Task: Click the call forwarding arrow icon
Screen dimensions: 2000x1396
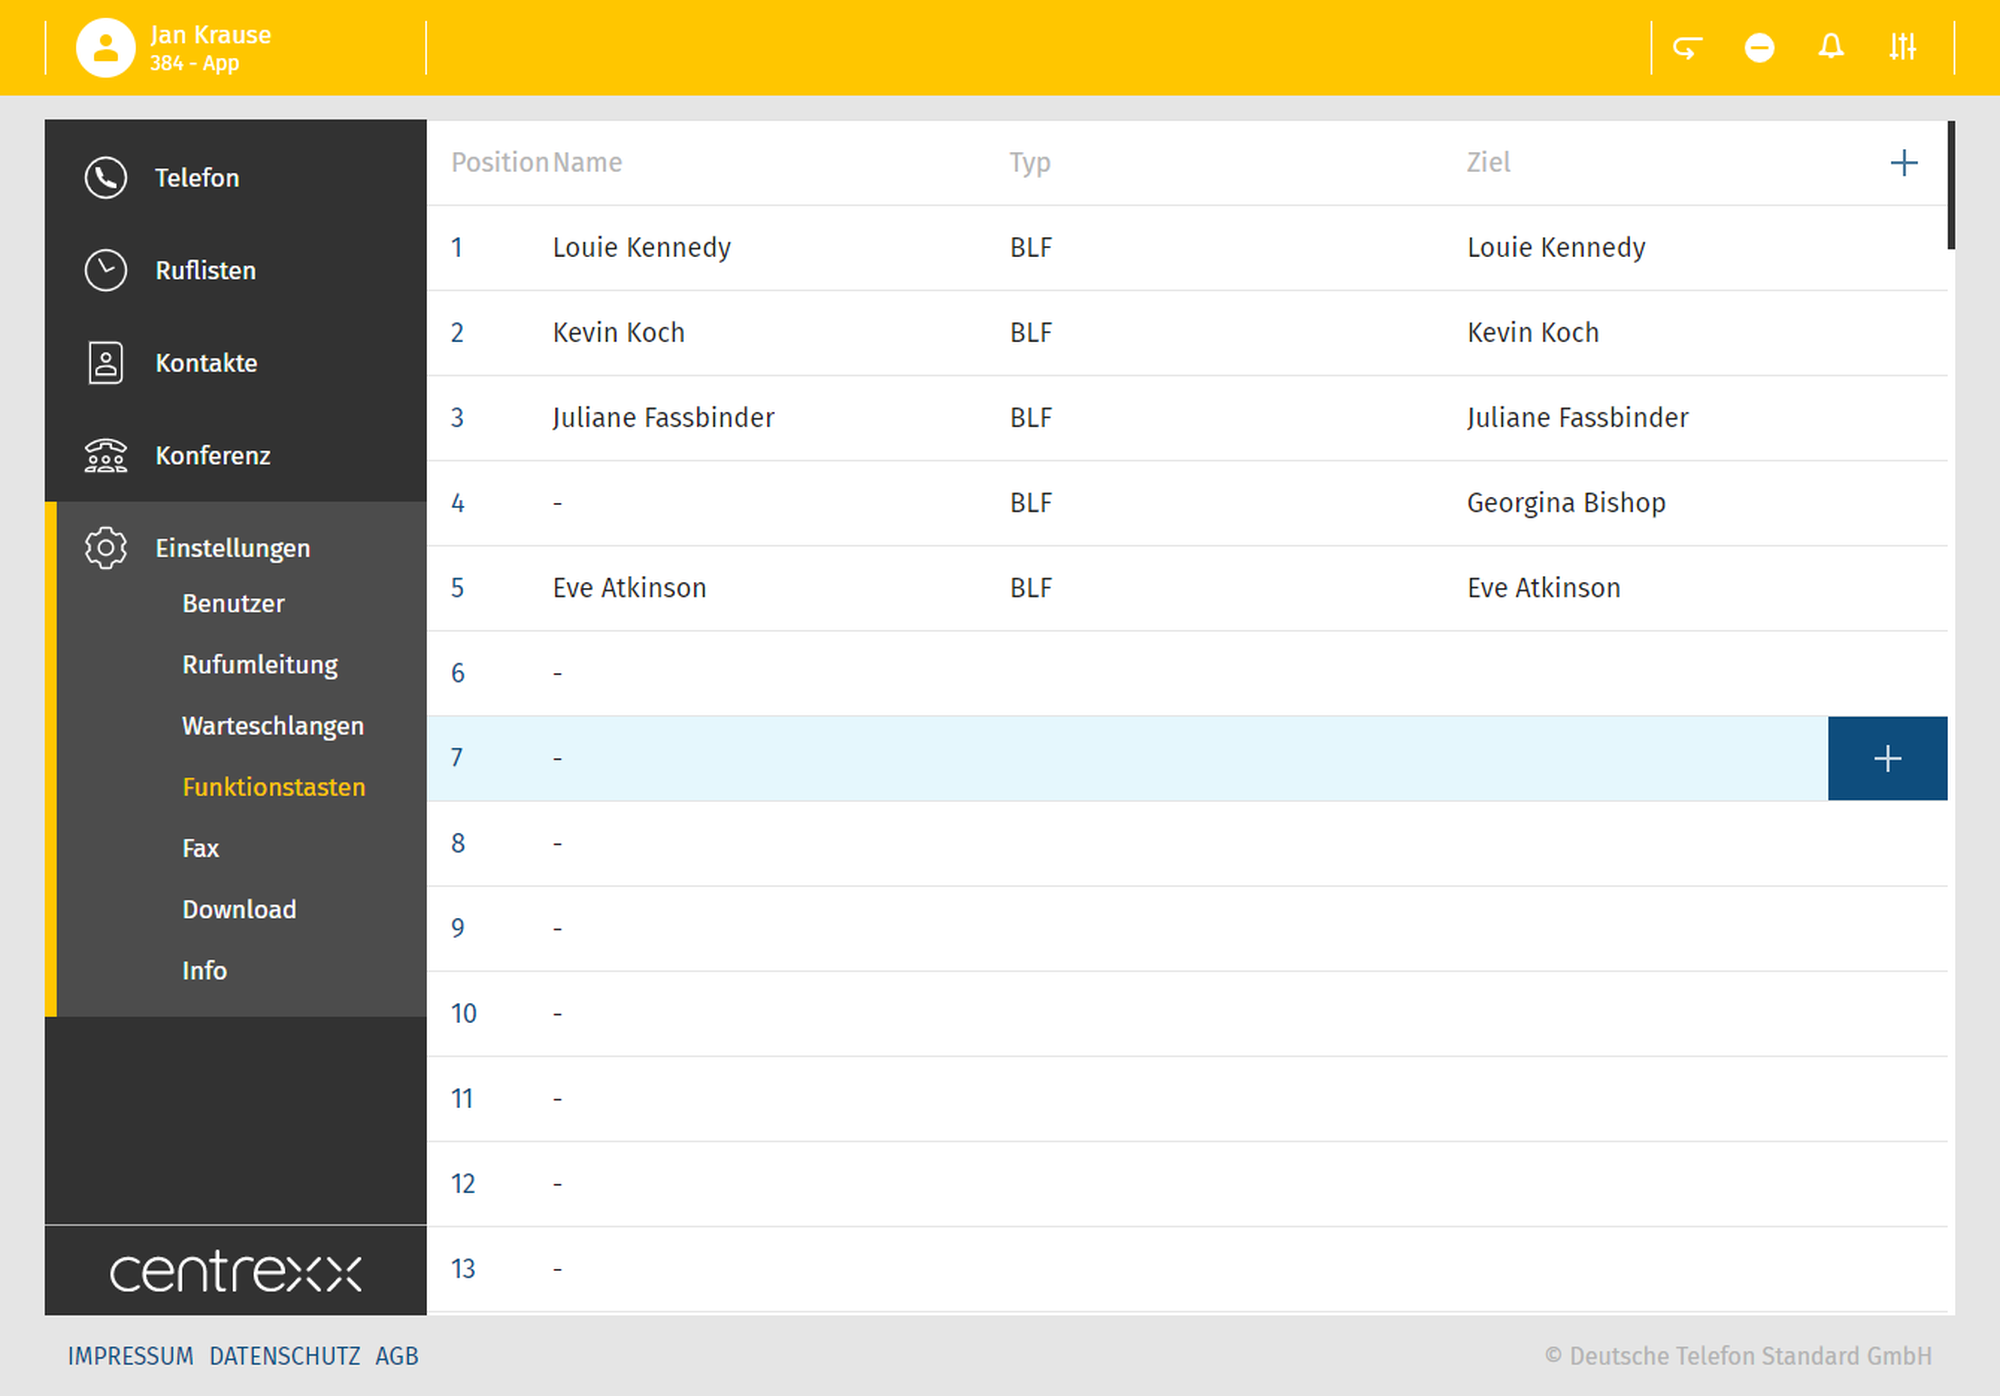Action: click(1687, 47)
